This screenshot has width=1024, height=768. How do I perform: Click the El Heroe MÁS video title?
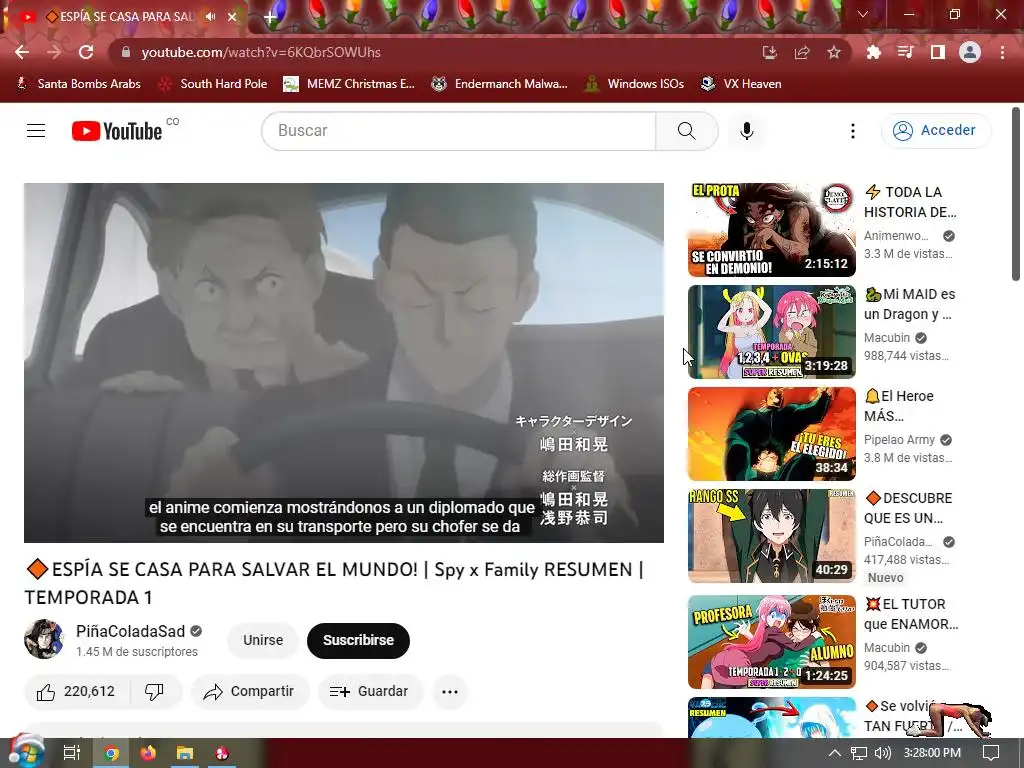899,406
